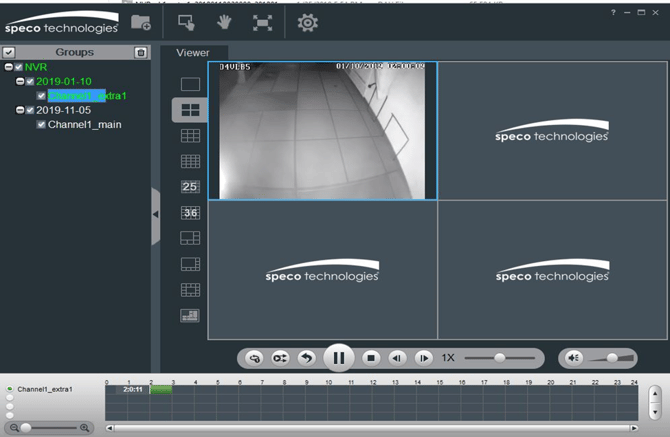
Task: Collapse the 2019-01-10 tree node
Action: click(20, 81)
